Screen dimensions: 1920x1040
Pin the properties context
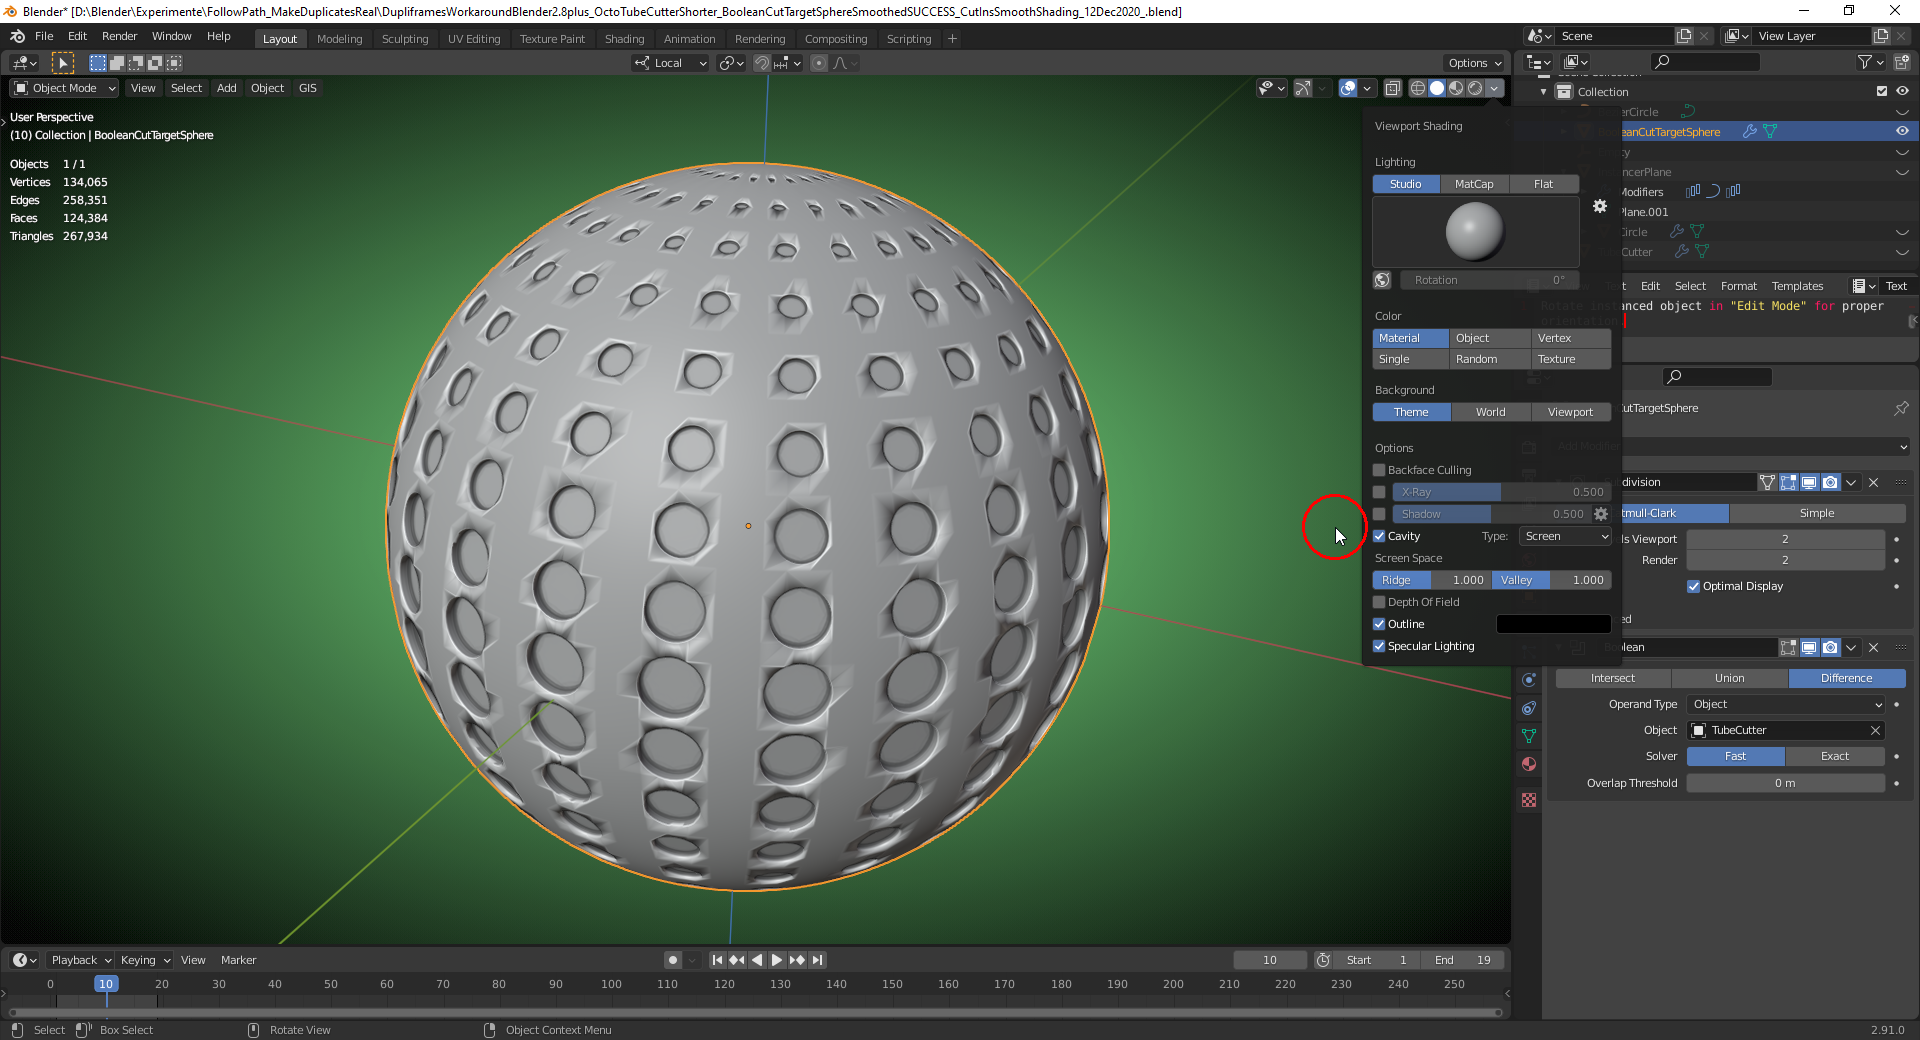click(1901, 408)
